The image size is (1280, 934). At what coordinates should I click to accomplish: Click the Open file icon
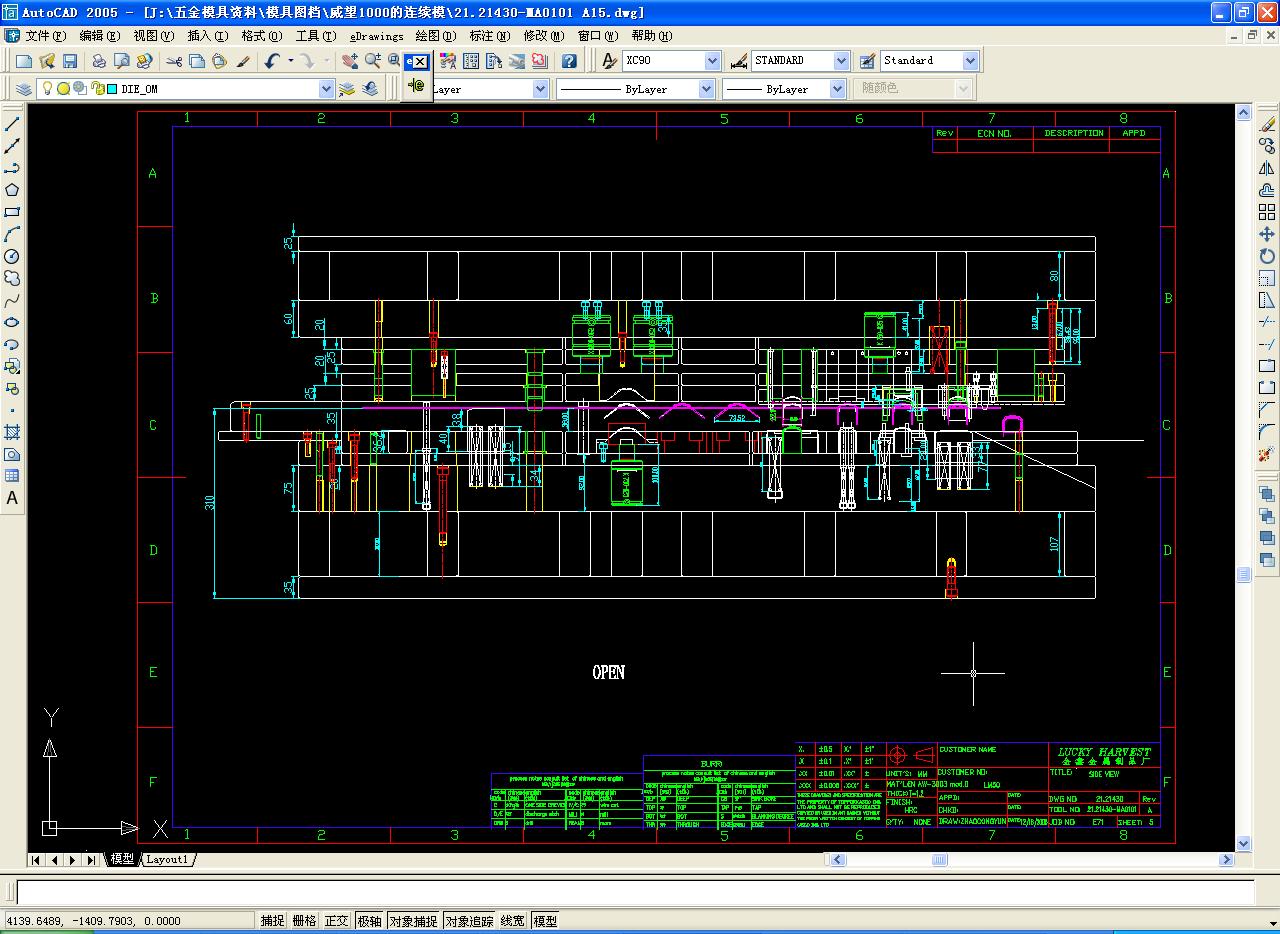(47, 61)
